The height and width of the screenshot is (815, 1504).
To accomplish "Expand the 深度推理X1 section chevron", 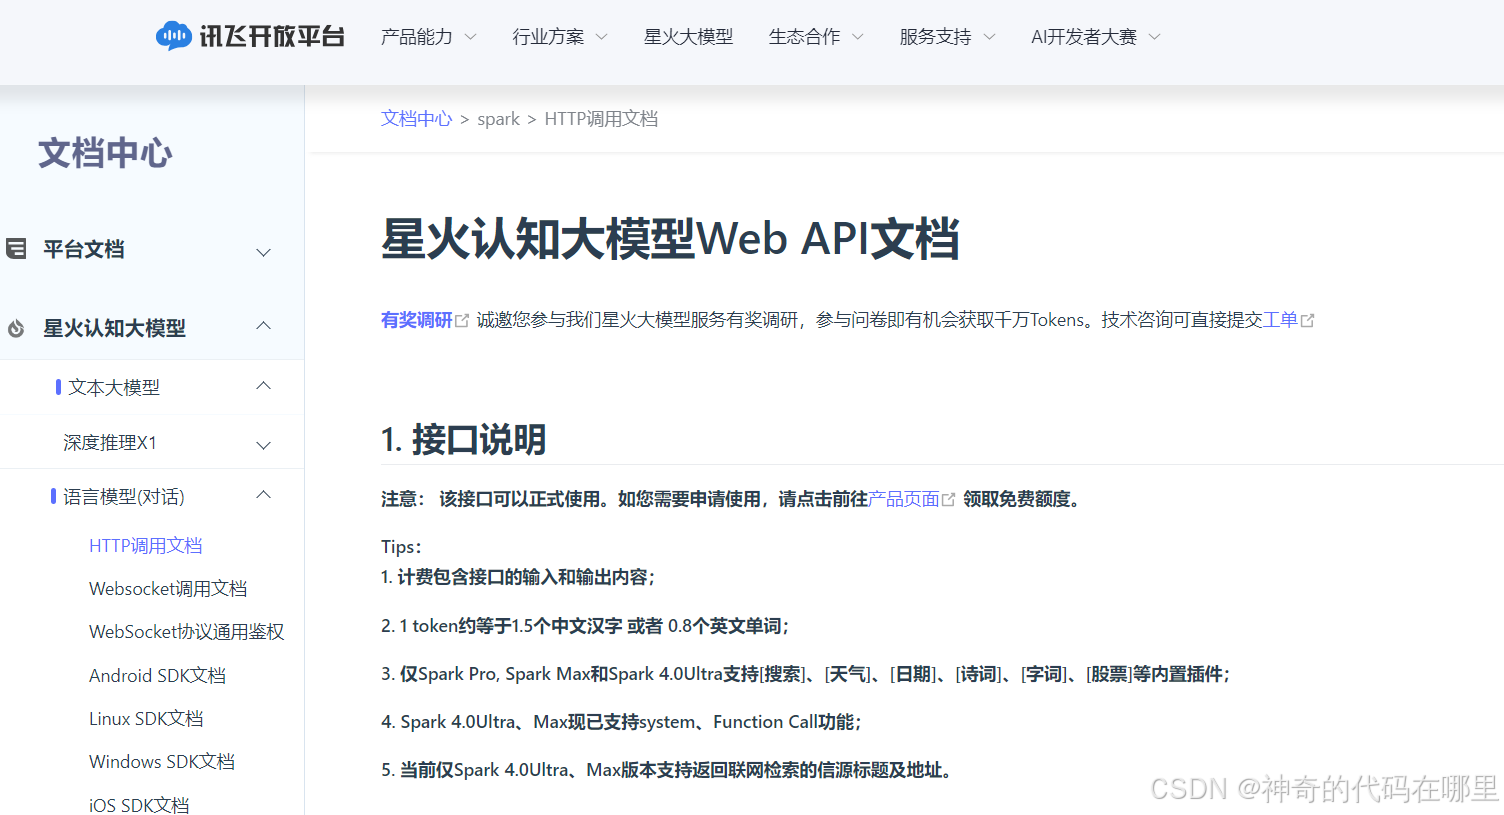I will tap(264, 445).
